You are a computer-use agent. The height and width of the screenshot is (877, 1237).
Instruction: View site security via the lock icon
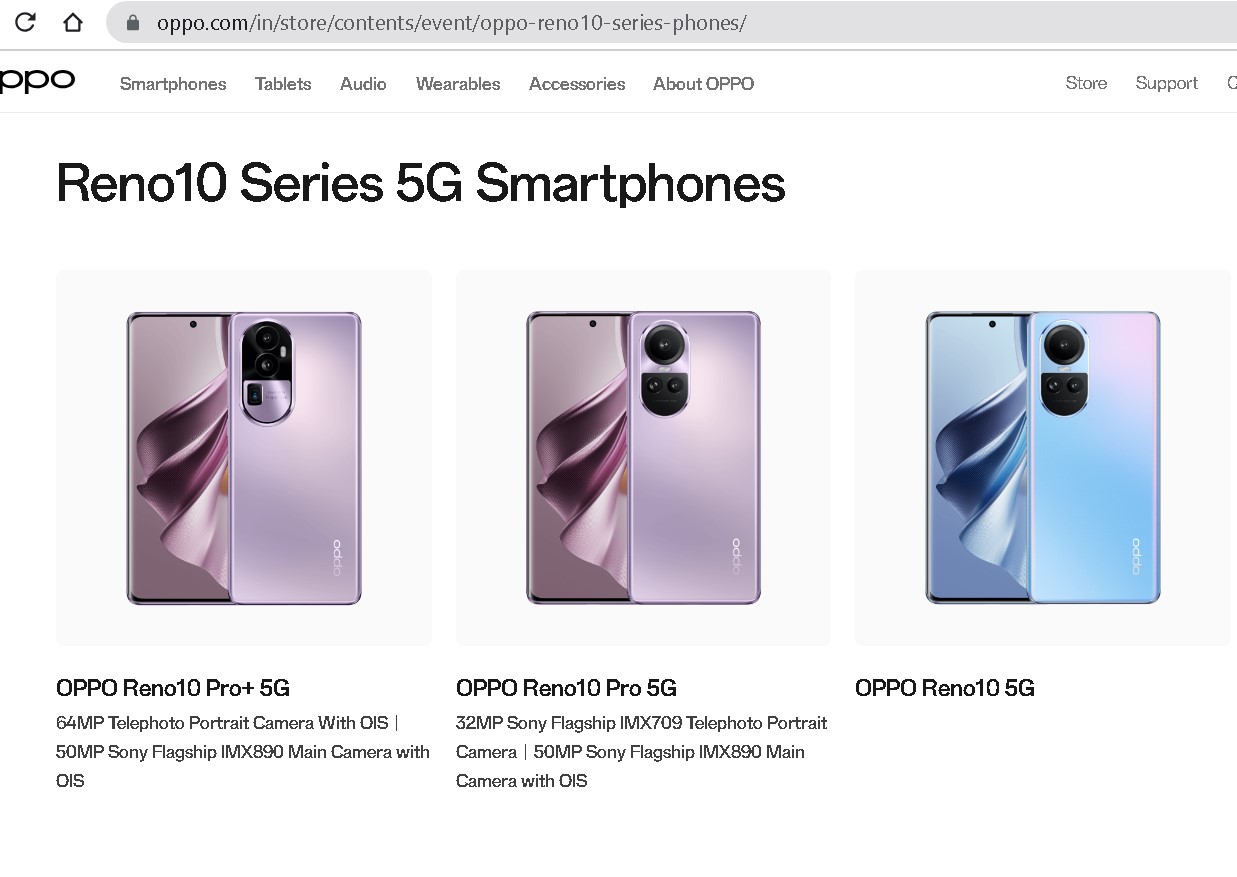tap(132, 22)
